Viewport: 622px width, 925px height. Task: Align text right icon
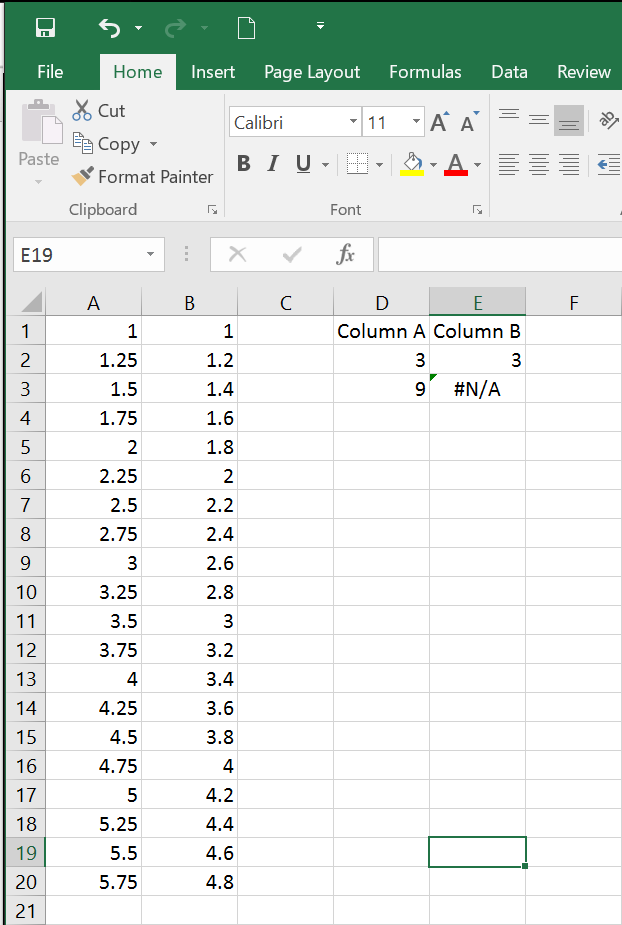click(569, 164)
